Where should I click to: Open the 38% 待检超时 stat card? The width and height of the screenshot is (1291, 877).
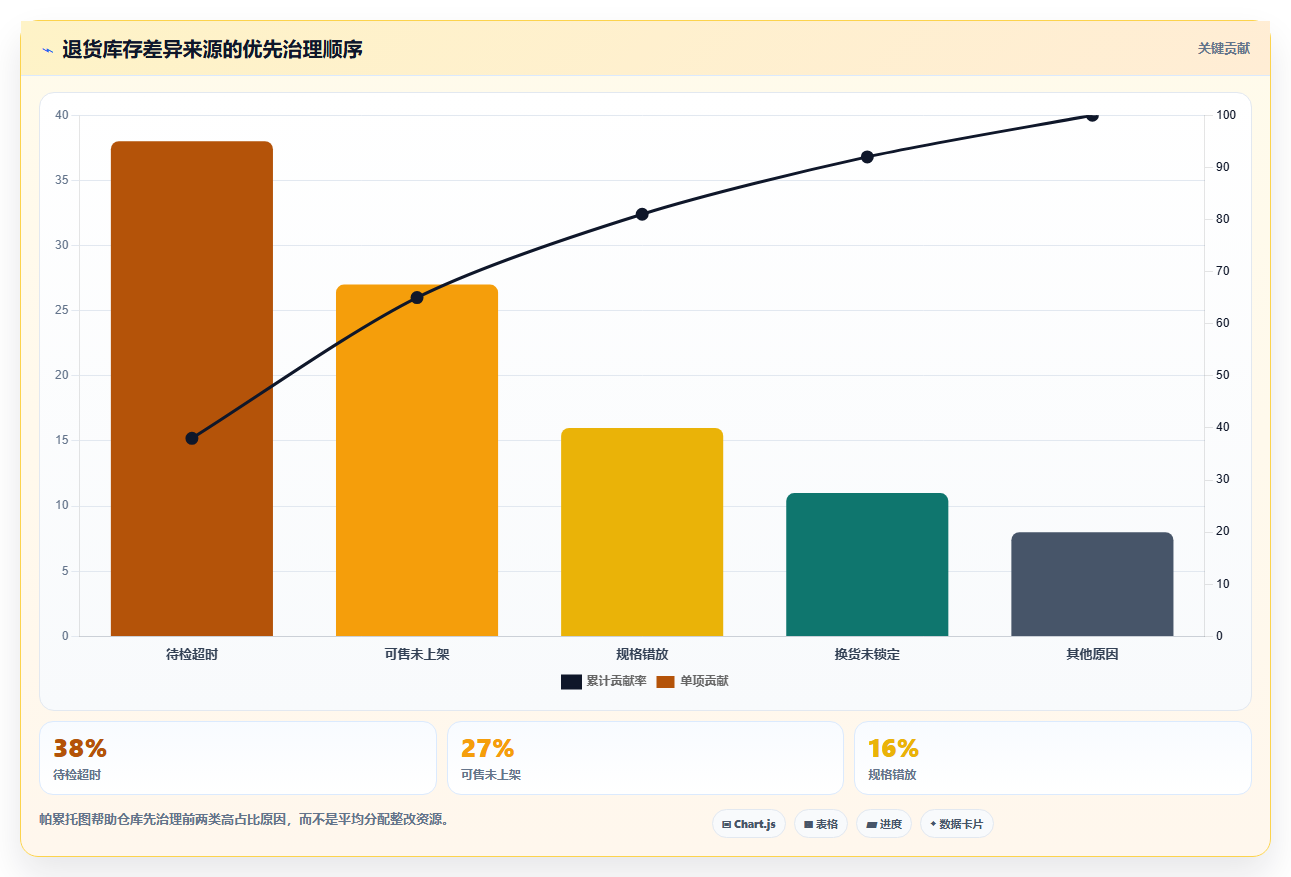[x=238, y=758]
